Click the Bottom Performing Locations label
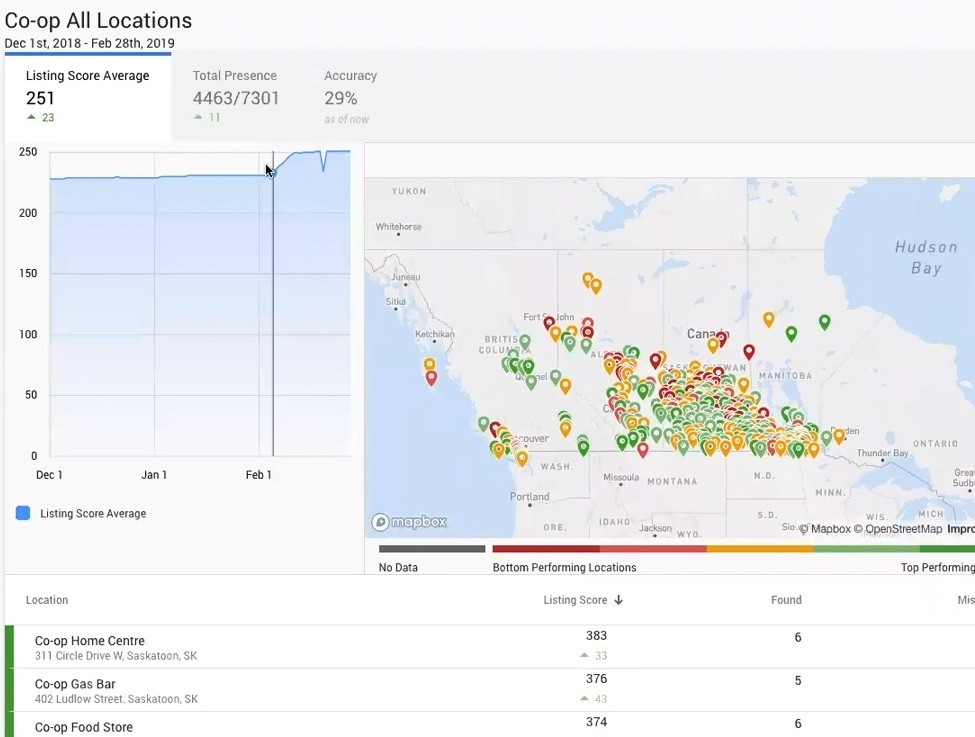Screen dimensions: 975x737 [565, 567]
